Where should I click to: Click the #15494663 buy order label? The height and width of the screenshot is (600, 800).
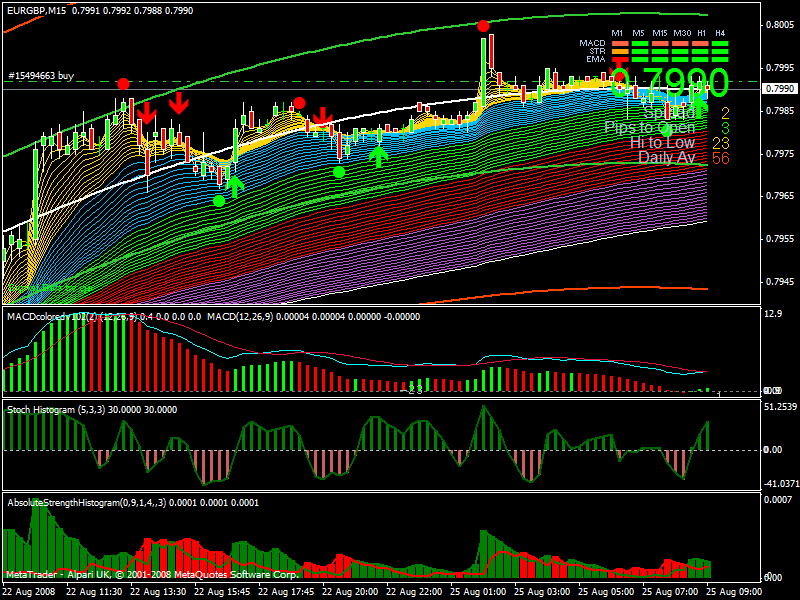coord(40,76)
